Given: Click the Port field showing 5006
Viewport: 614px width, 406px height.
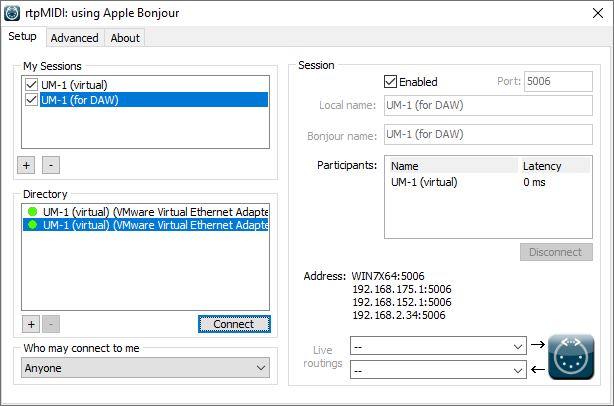Looking at the screenshot, I should click(x=558, y=81).
